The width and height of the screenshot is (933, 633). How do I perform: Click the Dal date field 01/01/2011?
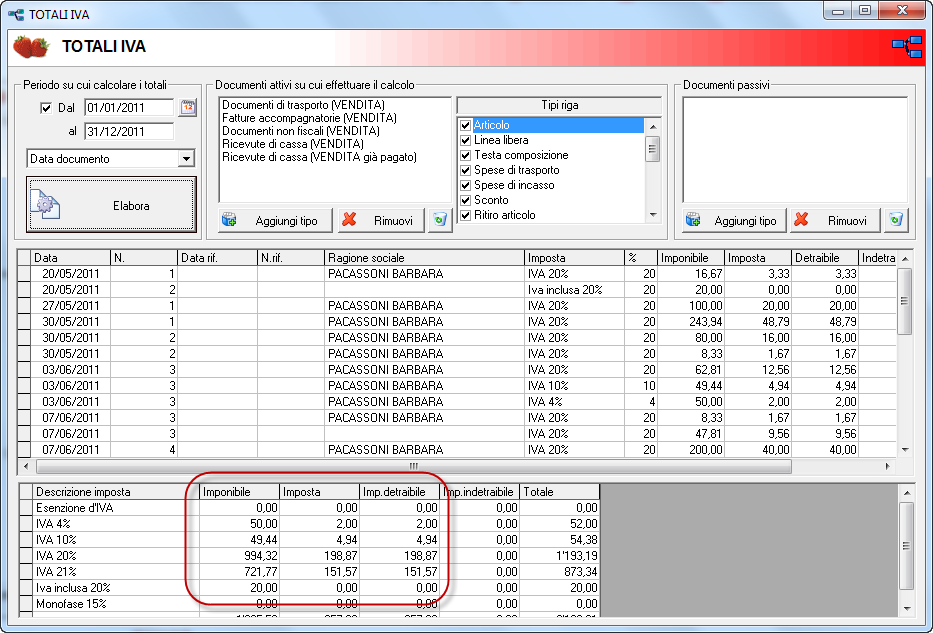click(129, 108)
